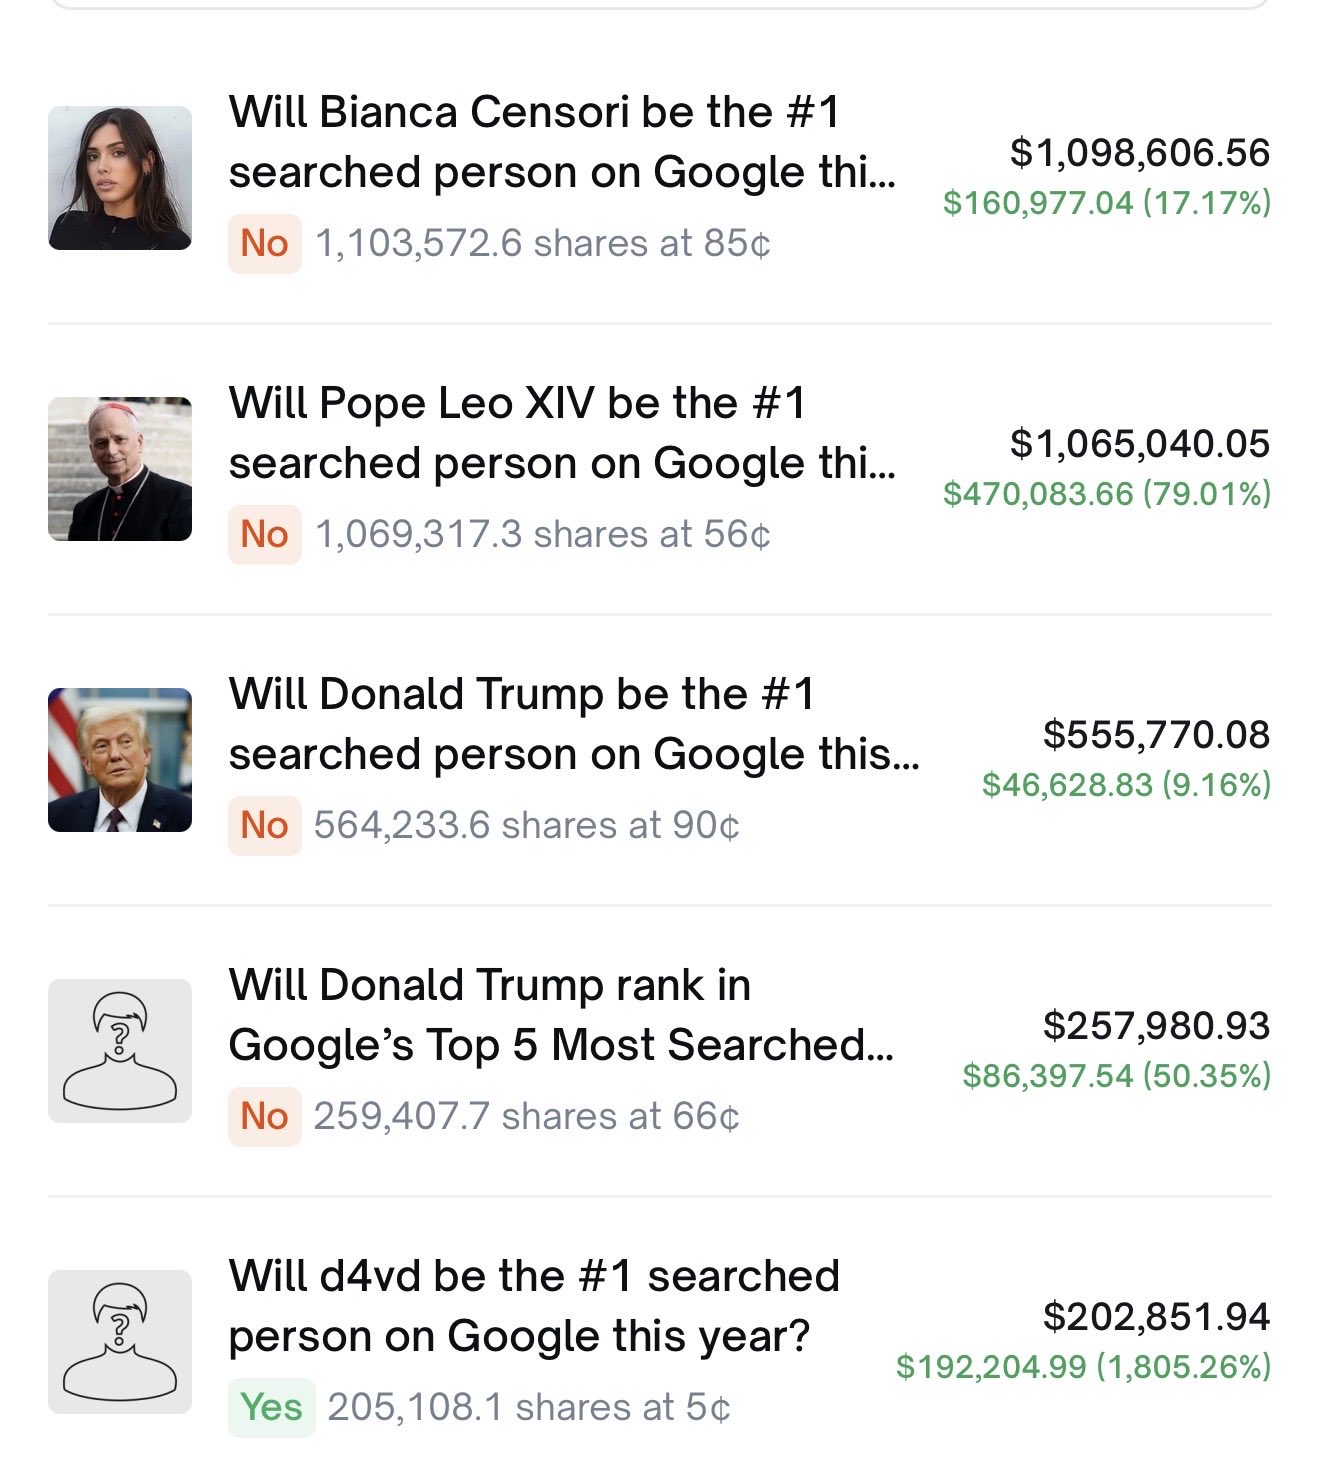This screenshot has height=1460, width=1320.
Task: Click the No badge on Pope Leo XIV position
Action: coord(265,535)
